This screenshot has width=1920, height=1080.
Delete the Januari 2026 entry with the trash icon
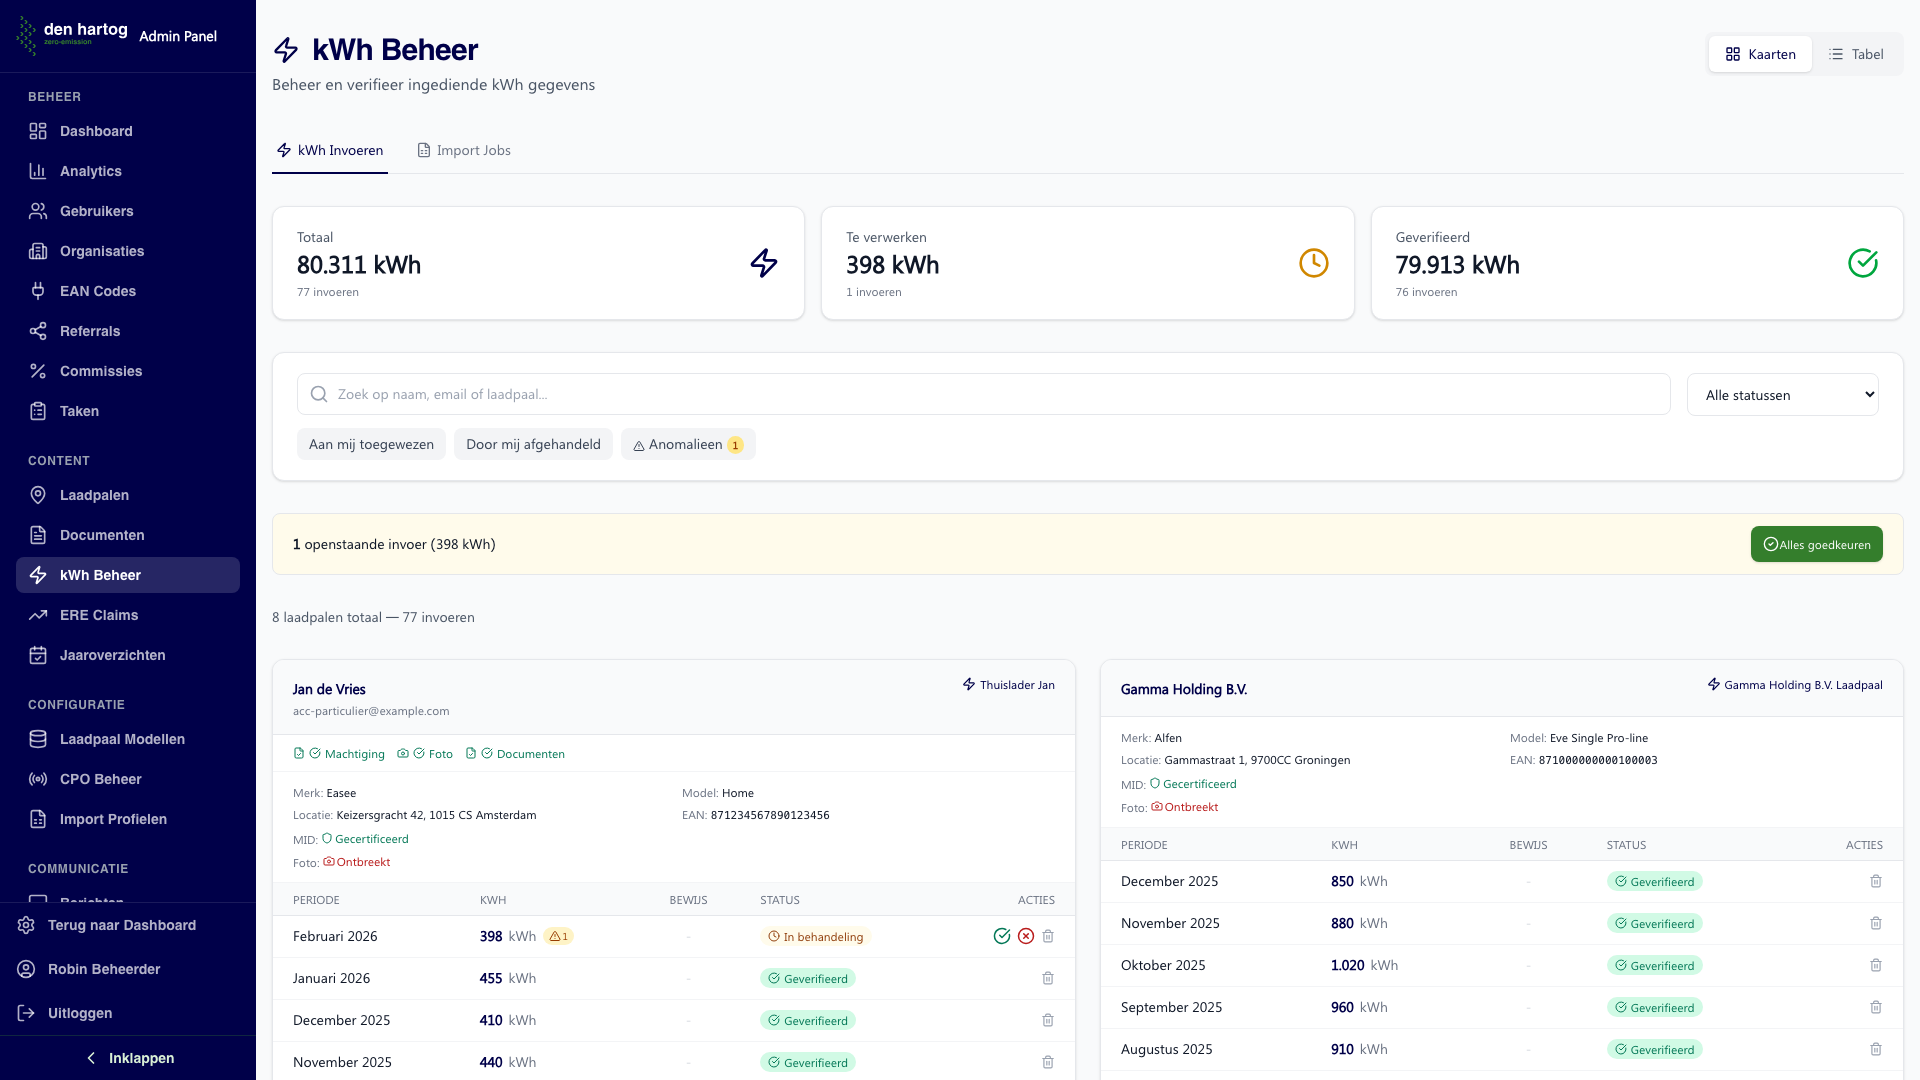coord(1048,978)
